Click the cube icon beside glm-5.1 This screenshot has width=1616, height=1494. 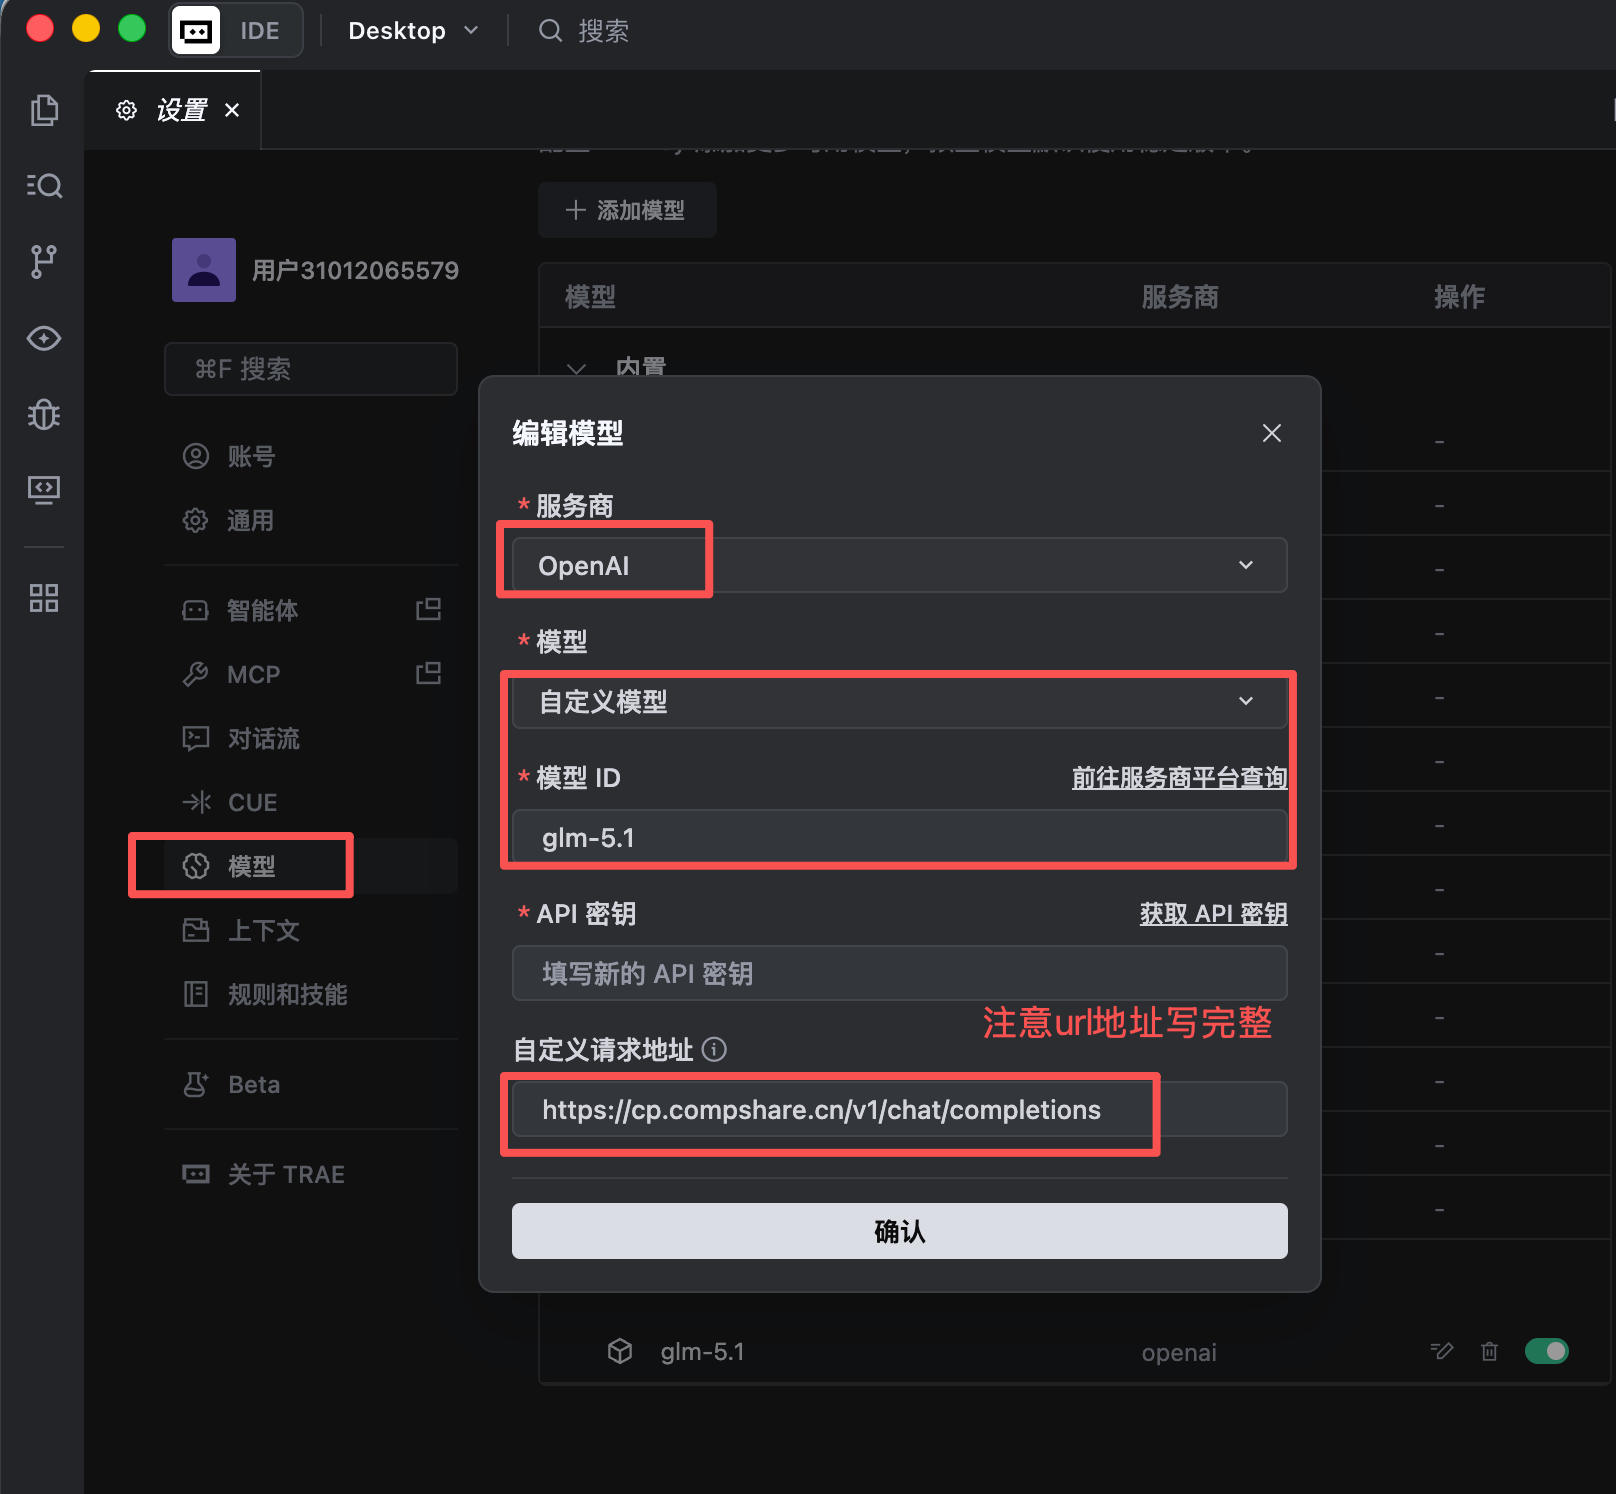coord(620,1351)
